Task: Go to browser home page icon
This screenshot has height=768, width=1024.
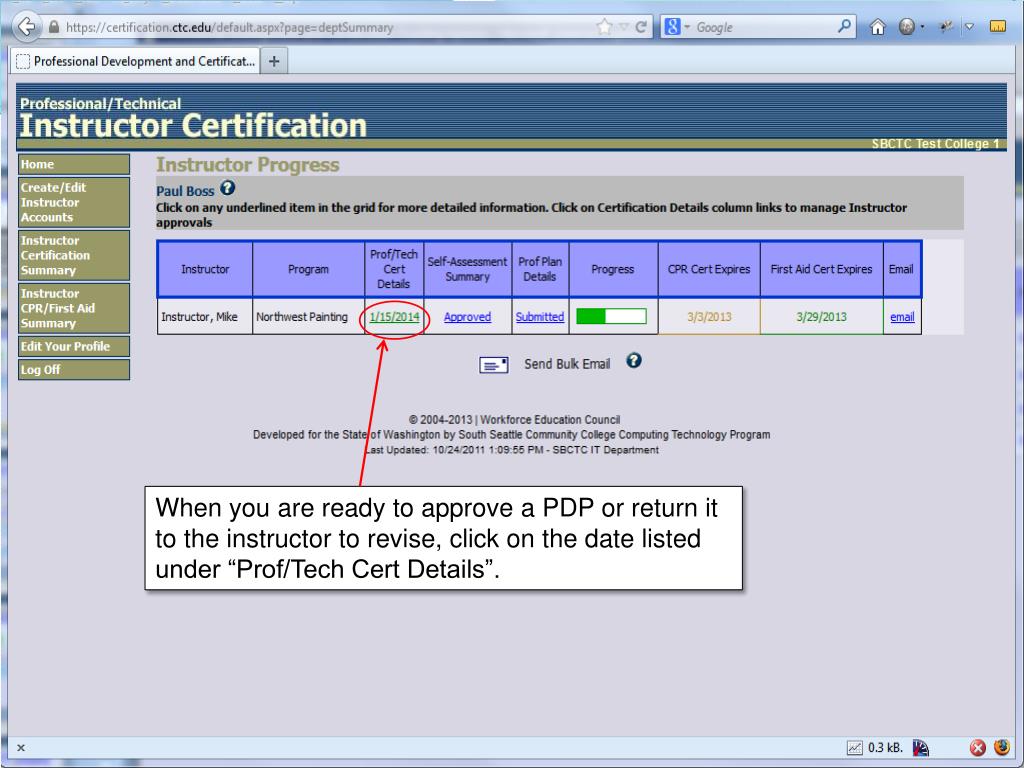Action: coord(878,27)
